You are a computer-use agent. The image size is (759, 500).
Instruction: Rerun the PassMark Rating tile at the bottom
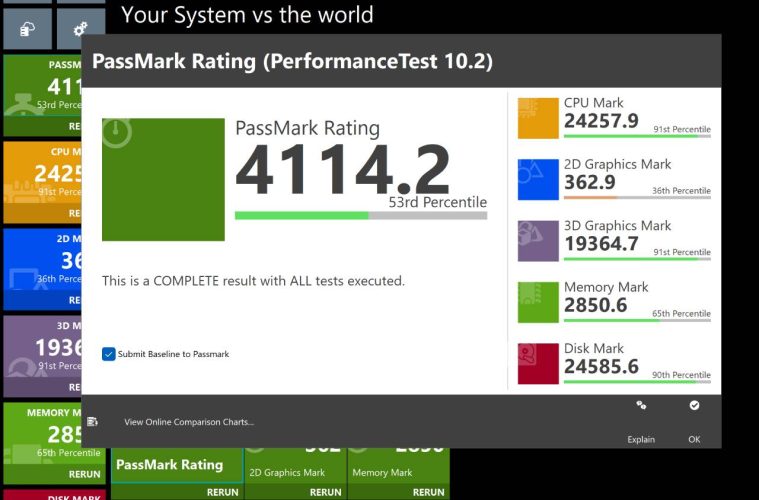point(223,492)
